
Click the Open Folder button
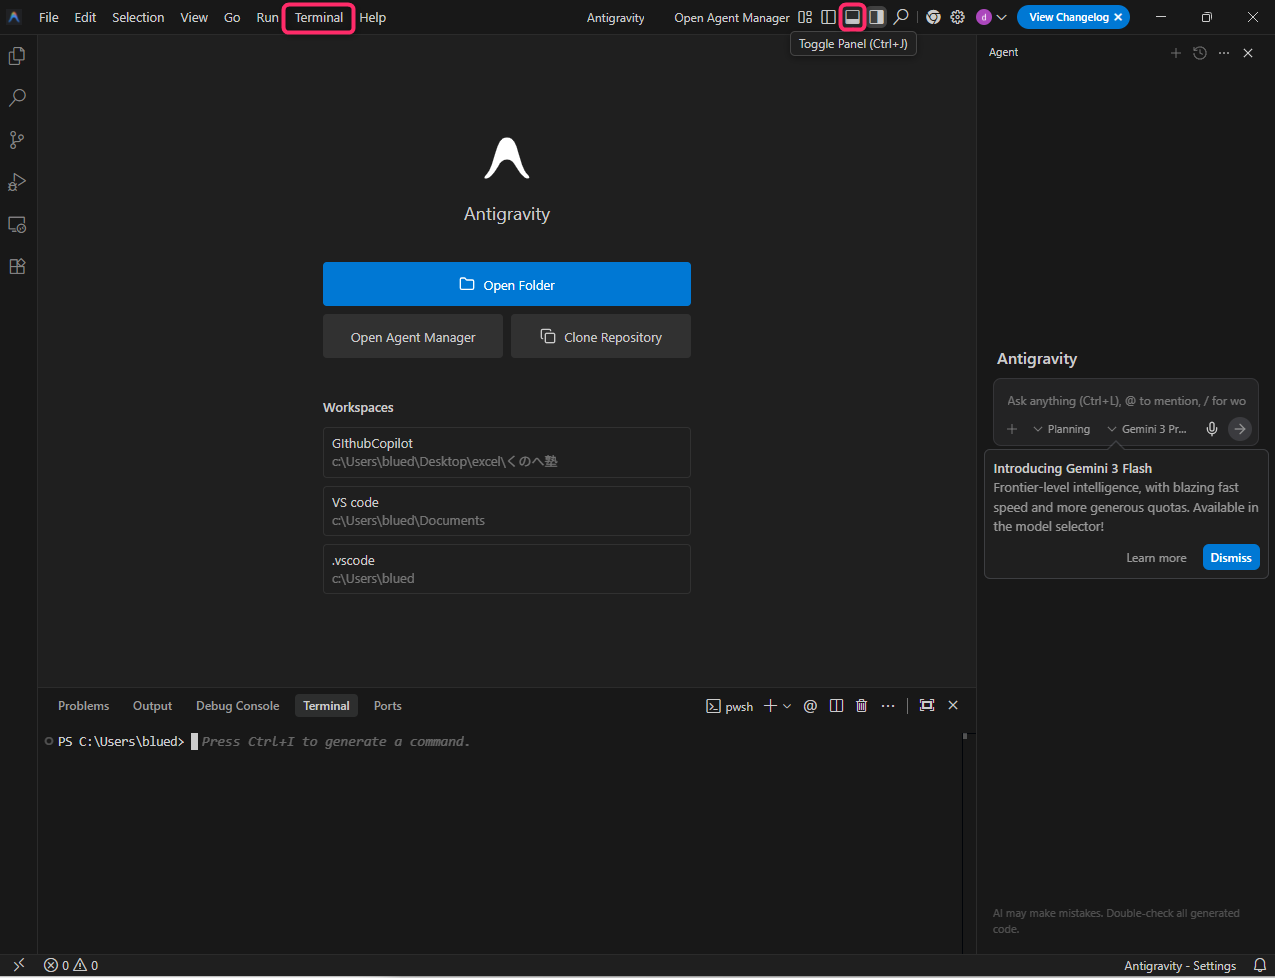click(x=506, y=284)
